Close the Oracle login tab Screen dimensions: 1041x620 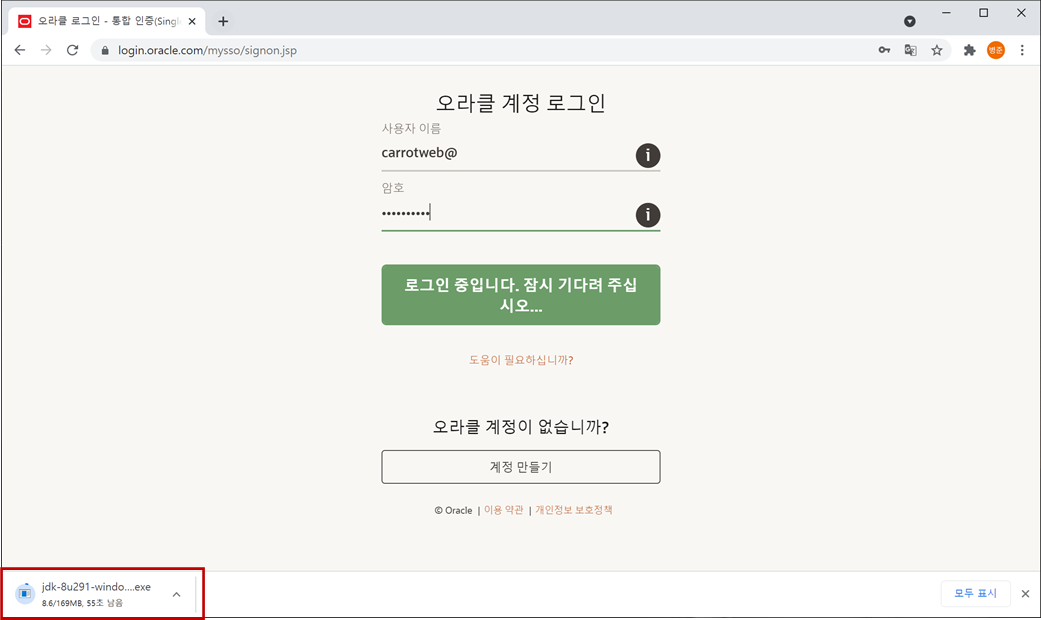(192, 21)
